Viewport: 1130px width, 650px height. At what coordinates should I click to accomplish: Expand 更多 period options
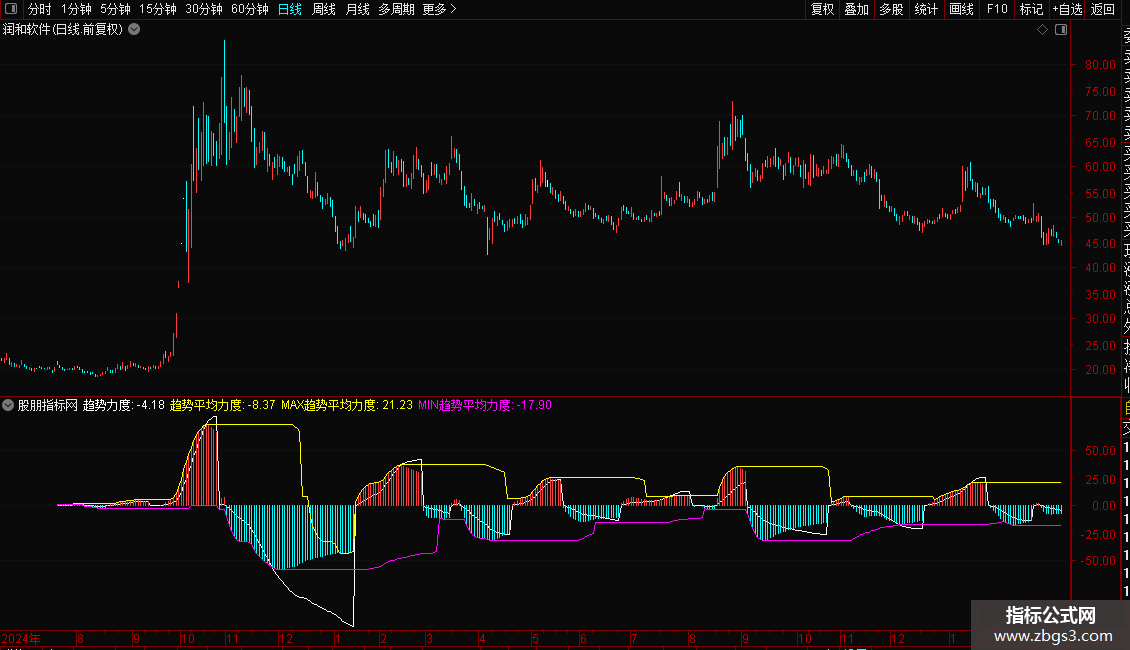point(439,9)
